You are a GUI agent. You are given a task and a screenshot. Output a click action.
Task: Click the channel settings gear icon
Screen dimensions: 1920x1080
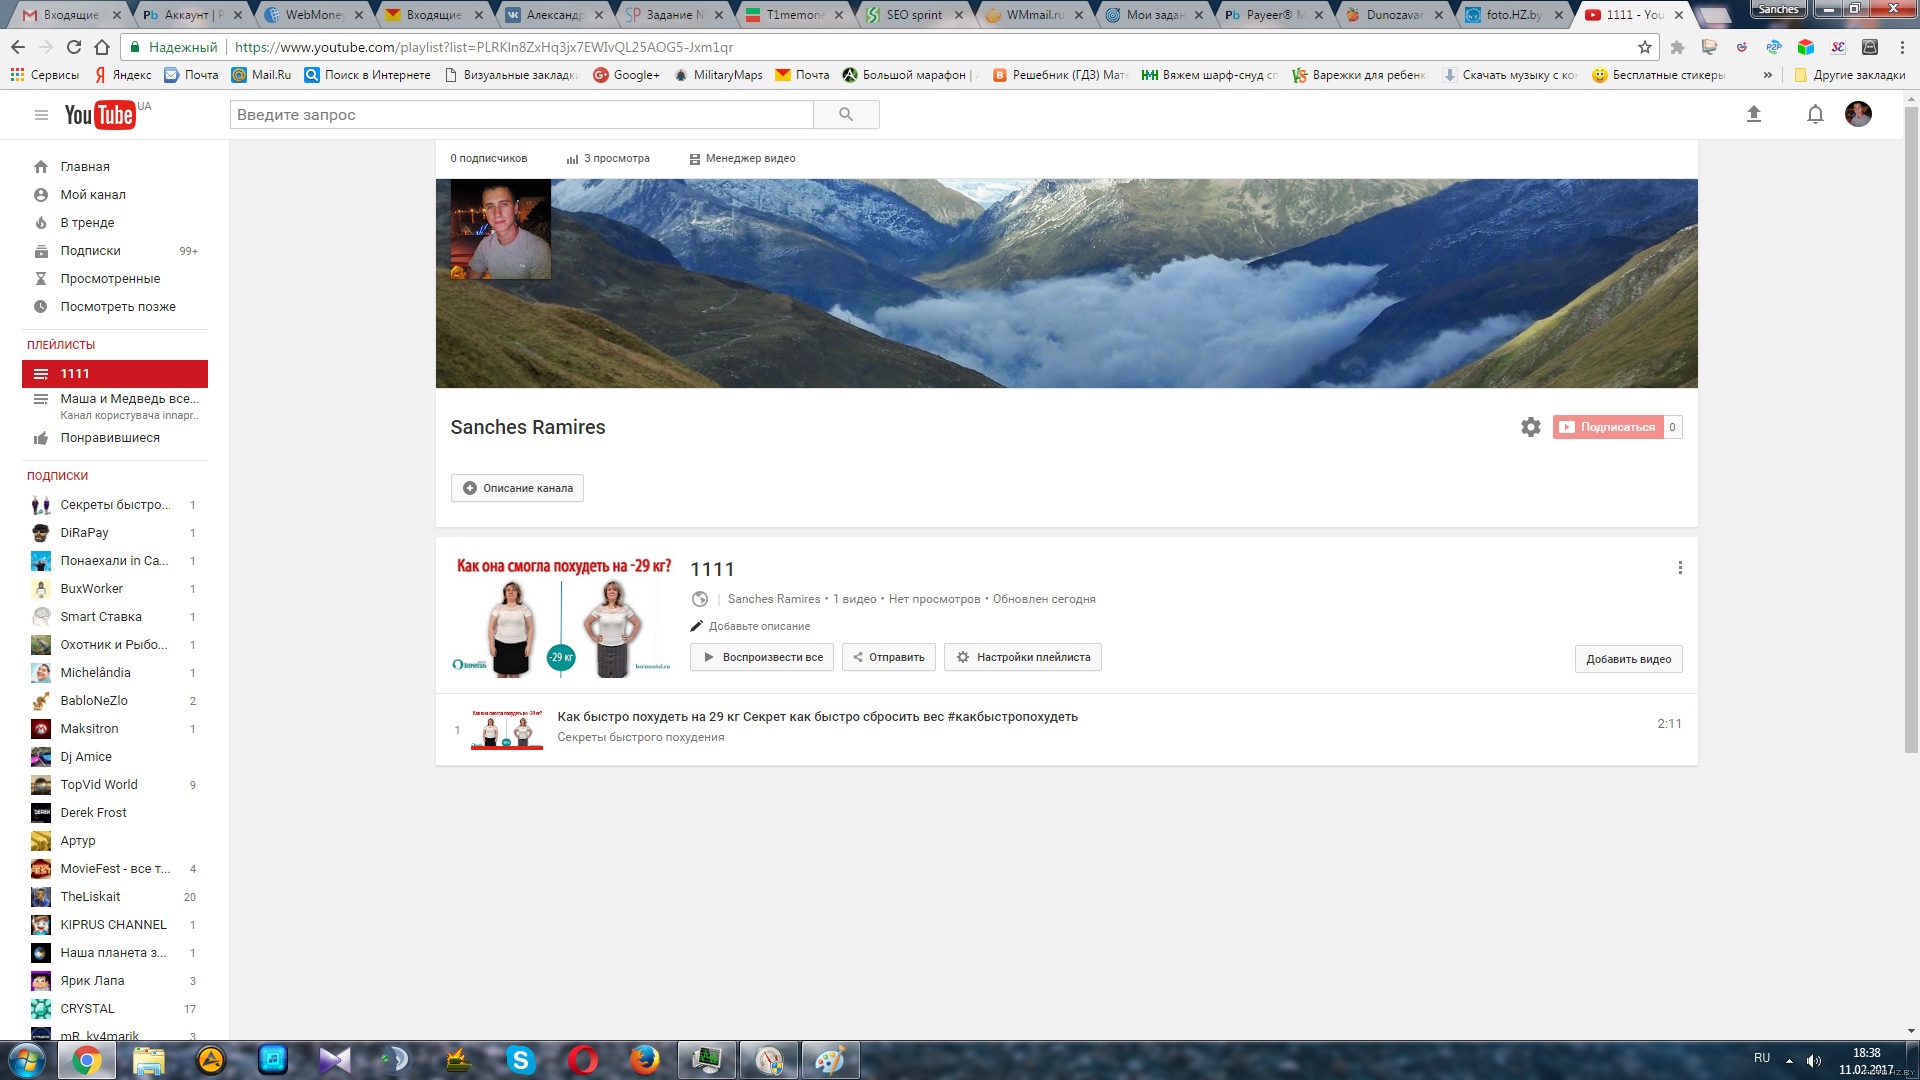(1530, 427)
